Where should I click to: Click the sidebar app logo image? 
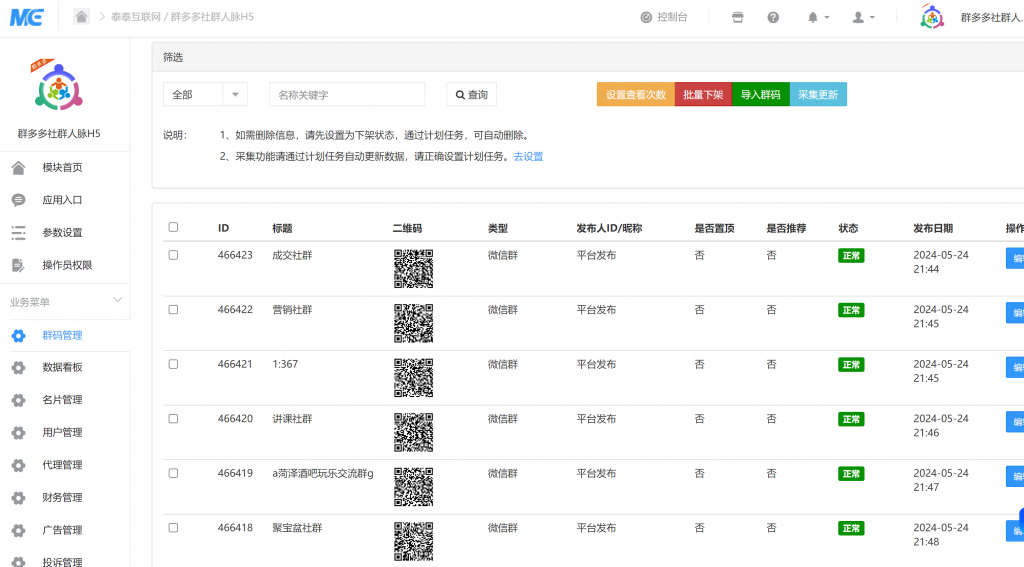pos(57,86)
